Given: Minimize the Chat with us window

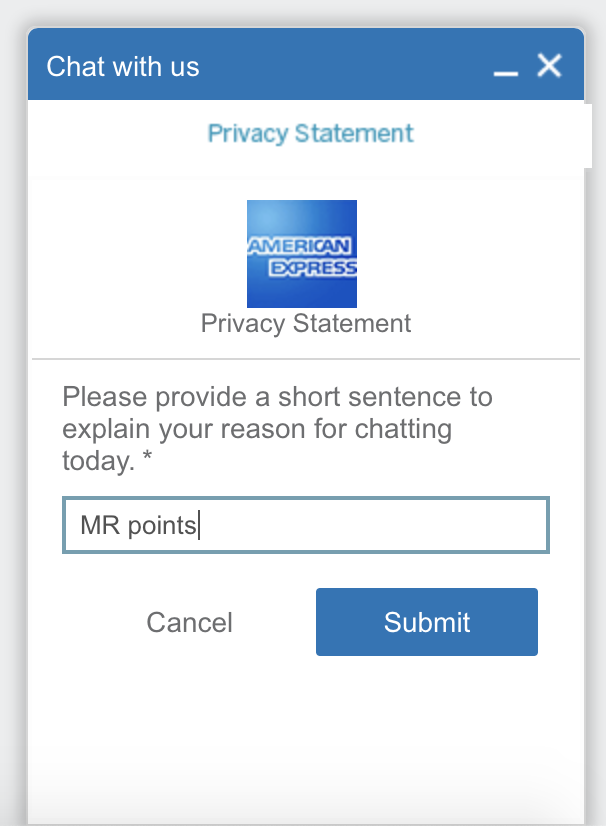Looking at the screenshot, I should 507,69.
